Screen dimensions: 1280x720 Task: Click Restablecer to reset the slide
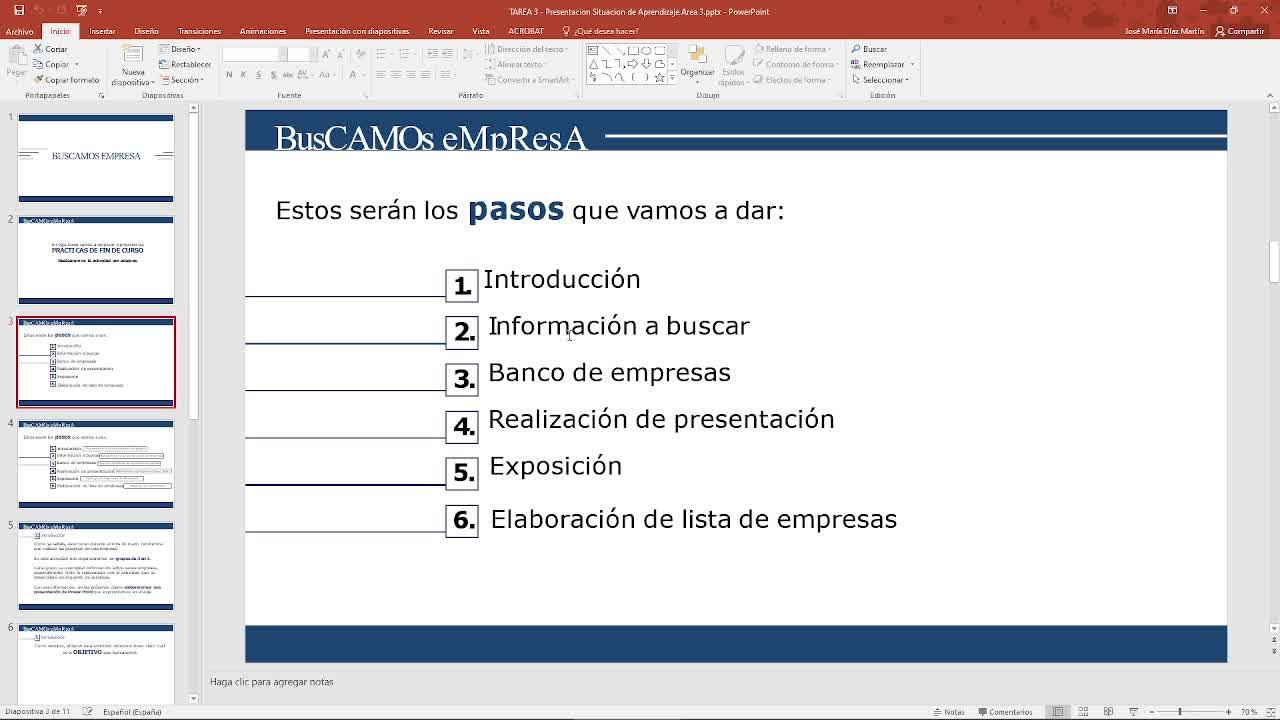pos(184,64)
